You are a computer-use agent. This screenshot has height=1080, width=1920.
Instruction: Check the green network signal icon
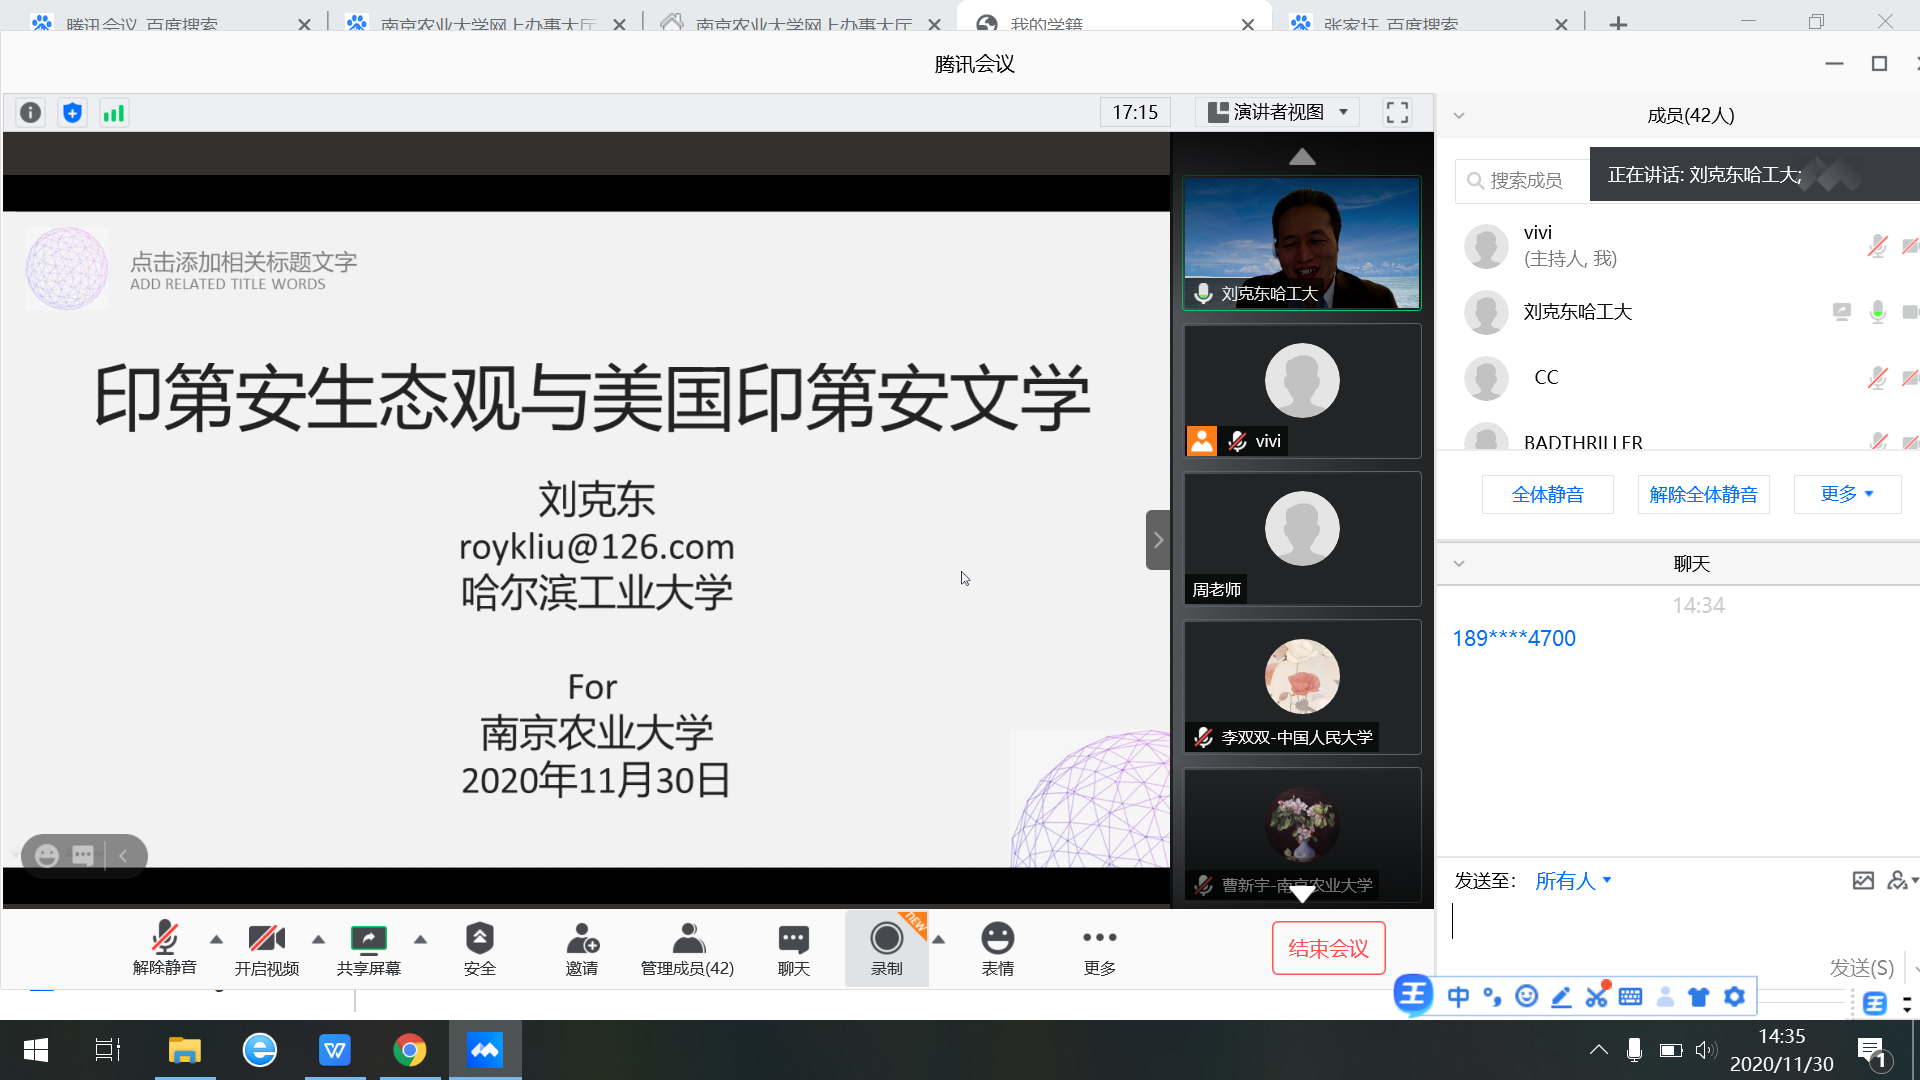click(114, 113)
